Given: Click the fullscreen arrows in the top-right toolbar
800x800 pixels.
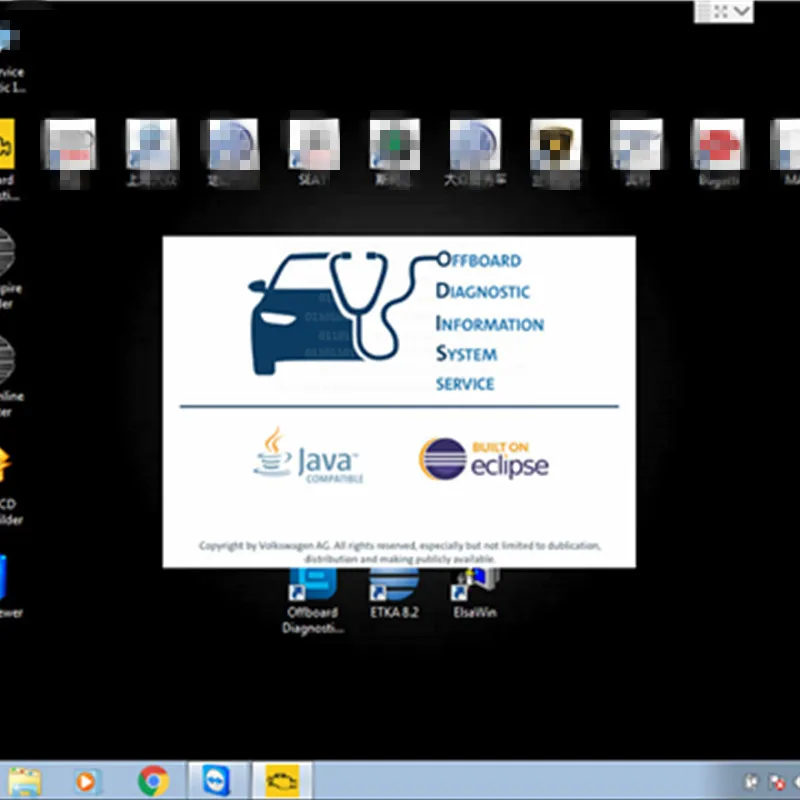Looking at the screenshot, I should point(721,11).
